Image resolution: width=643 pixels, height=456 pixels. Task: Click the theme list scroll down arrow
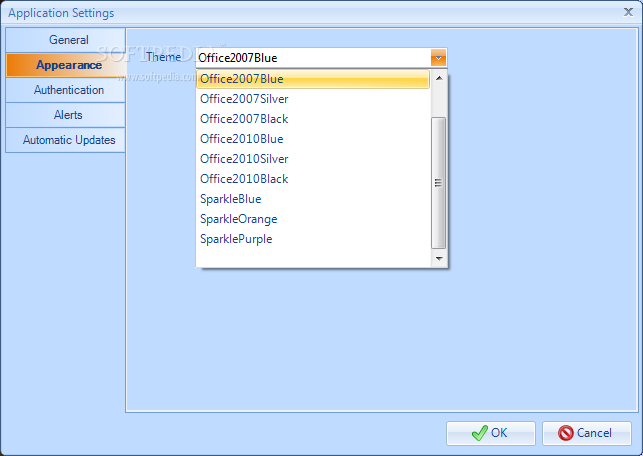click(439, 258)
